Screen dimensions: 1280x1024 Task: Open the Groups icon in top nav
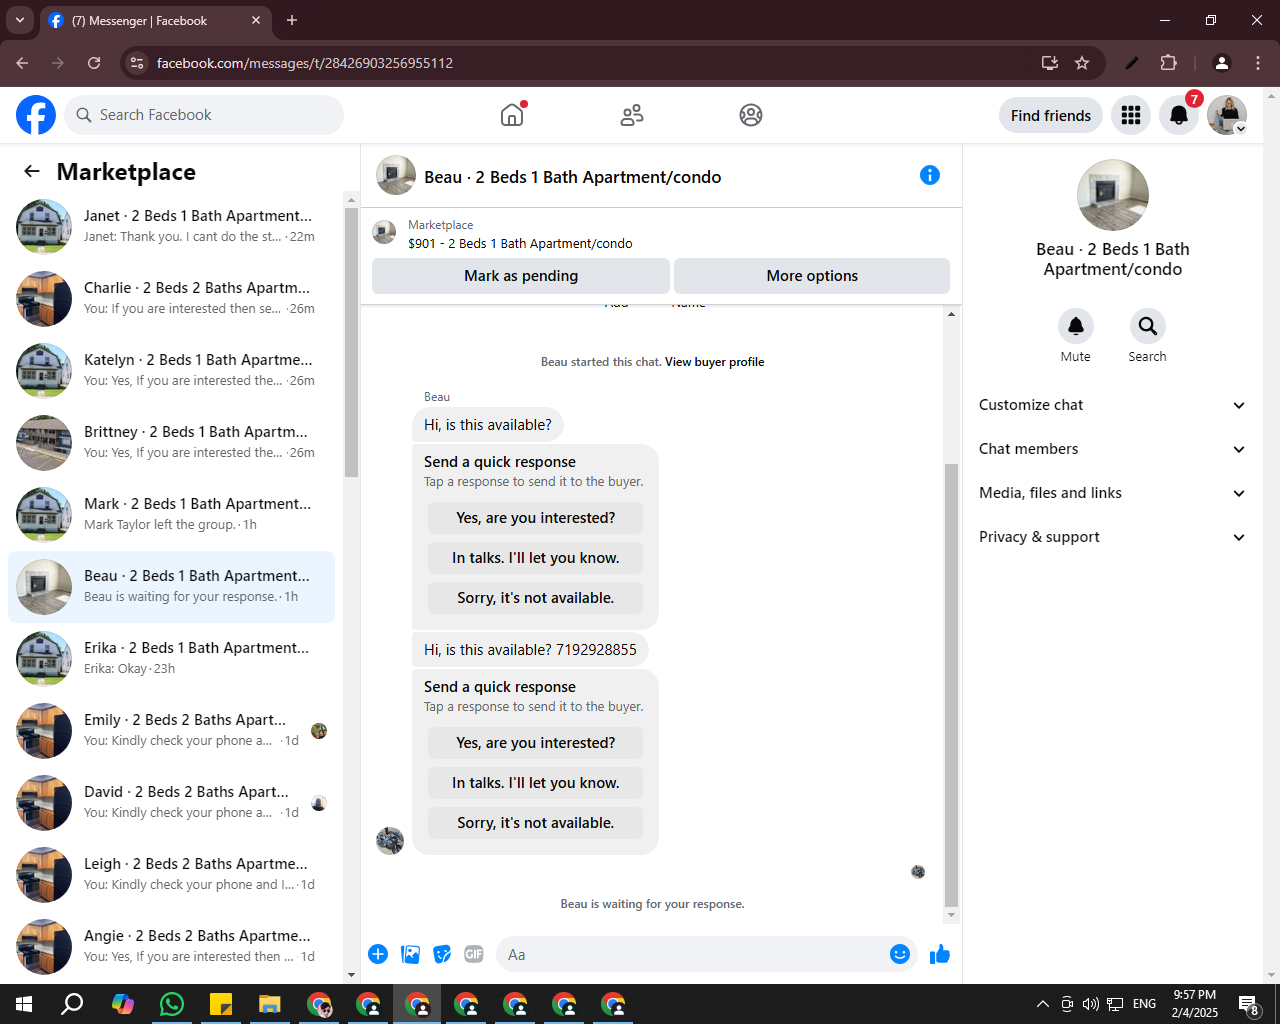point(751,115)
